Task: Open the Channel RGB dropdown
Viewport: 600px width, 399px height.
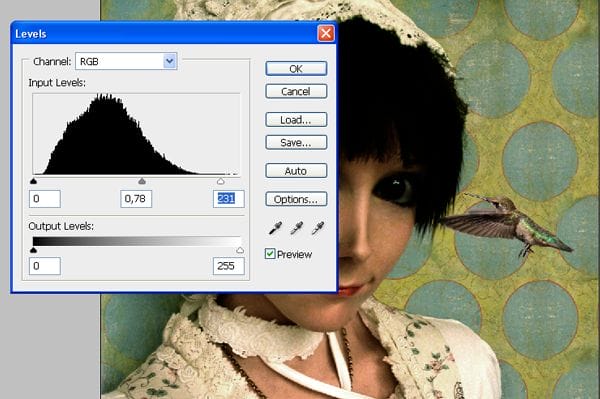Action: pos(126,61)
